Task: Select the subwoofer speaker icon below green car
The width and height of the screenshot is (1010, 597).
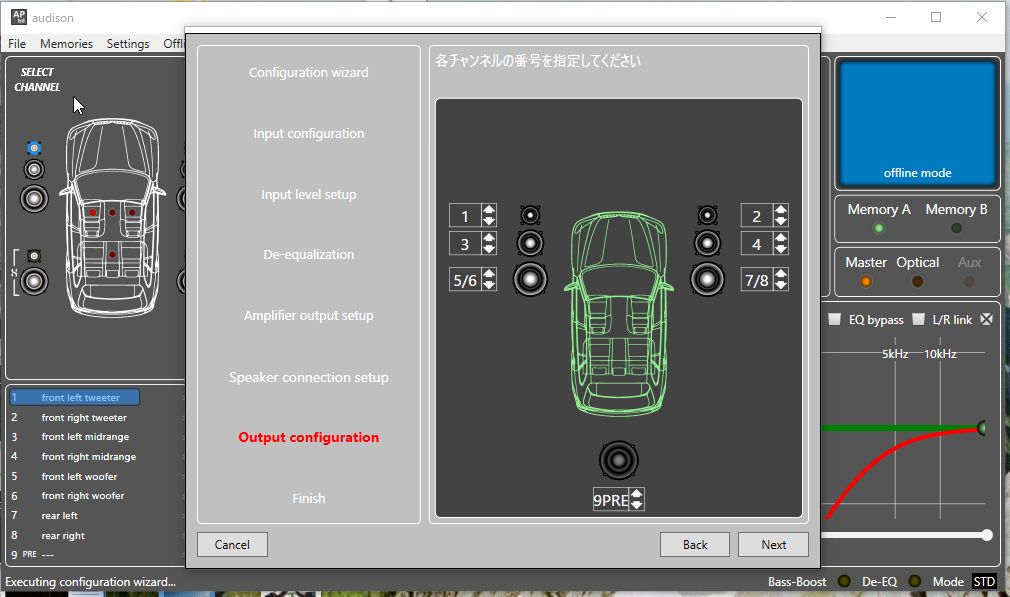Action: [618, 460]
